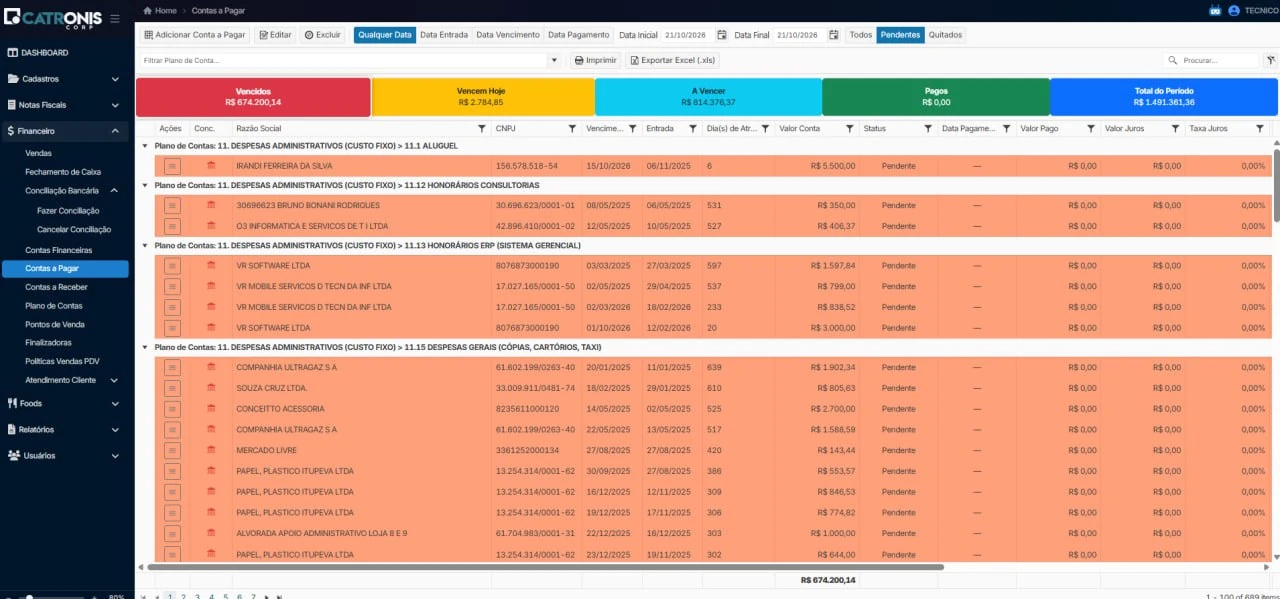Filter the Data Pagamento column
This screenshot has height=599, width=1280.
(1006, 129)
